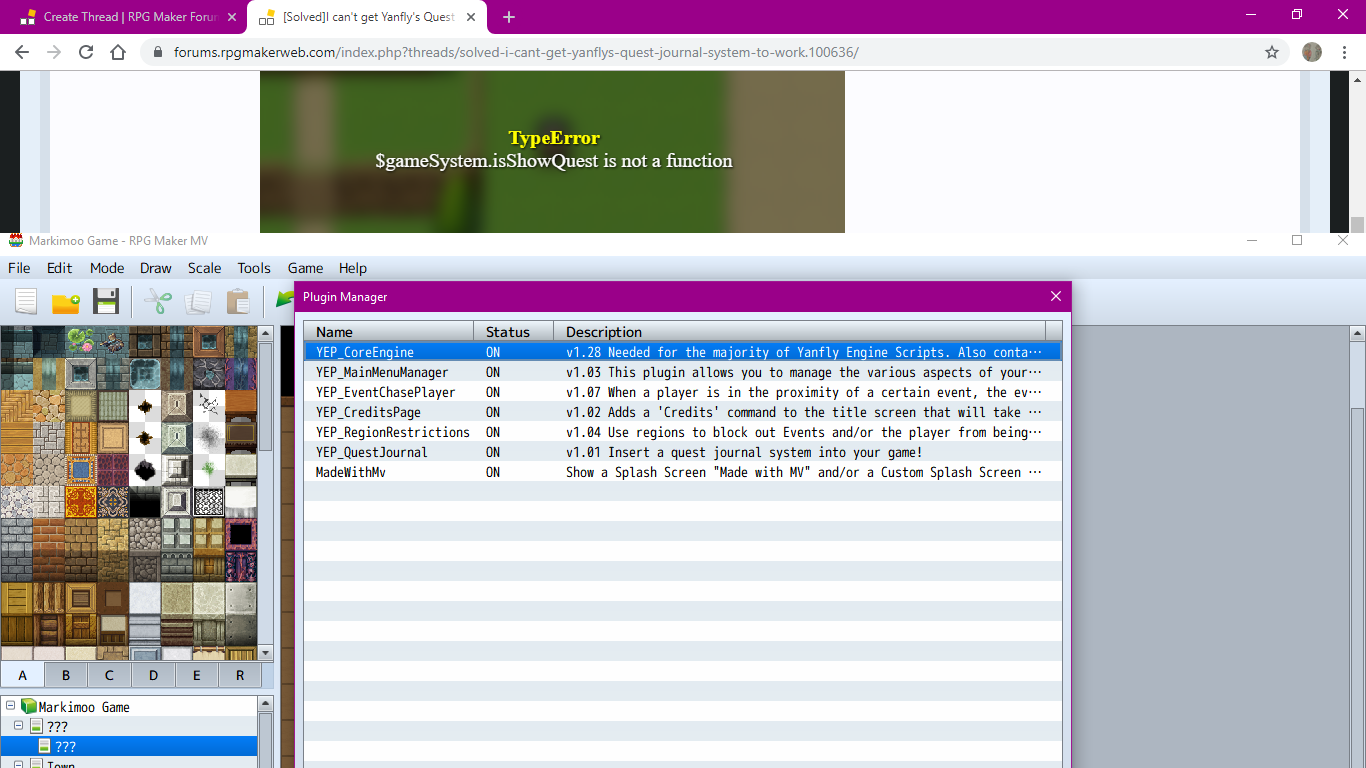Switch to tileset tab B
The image size is (1366, 768).
click(66, 675)
